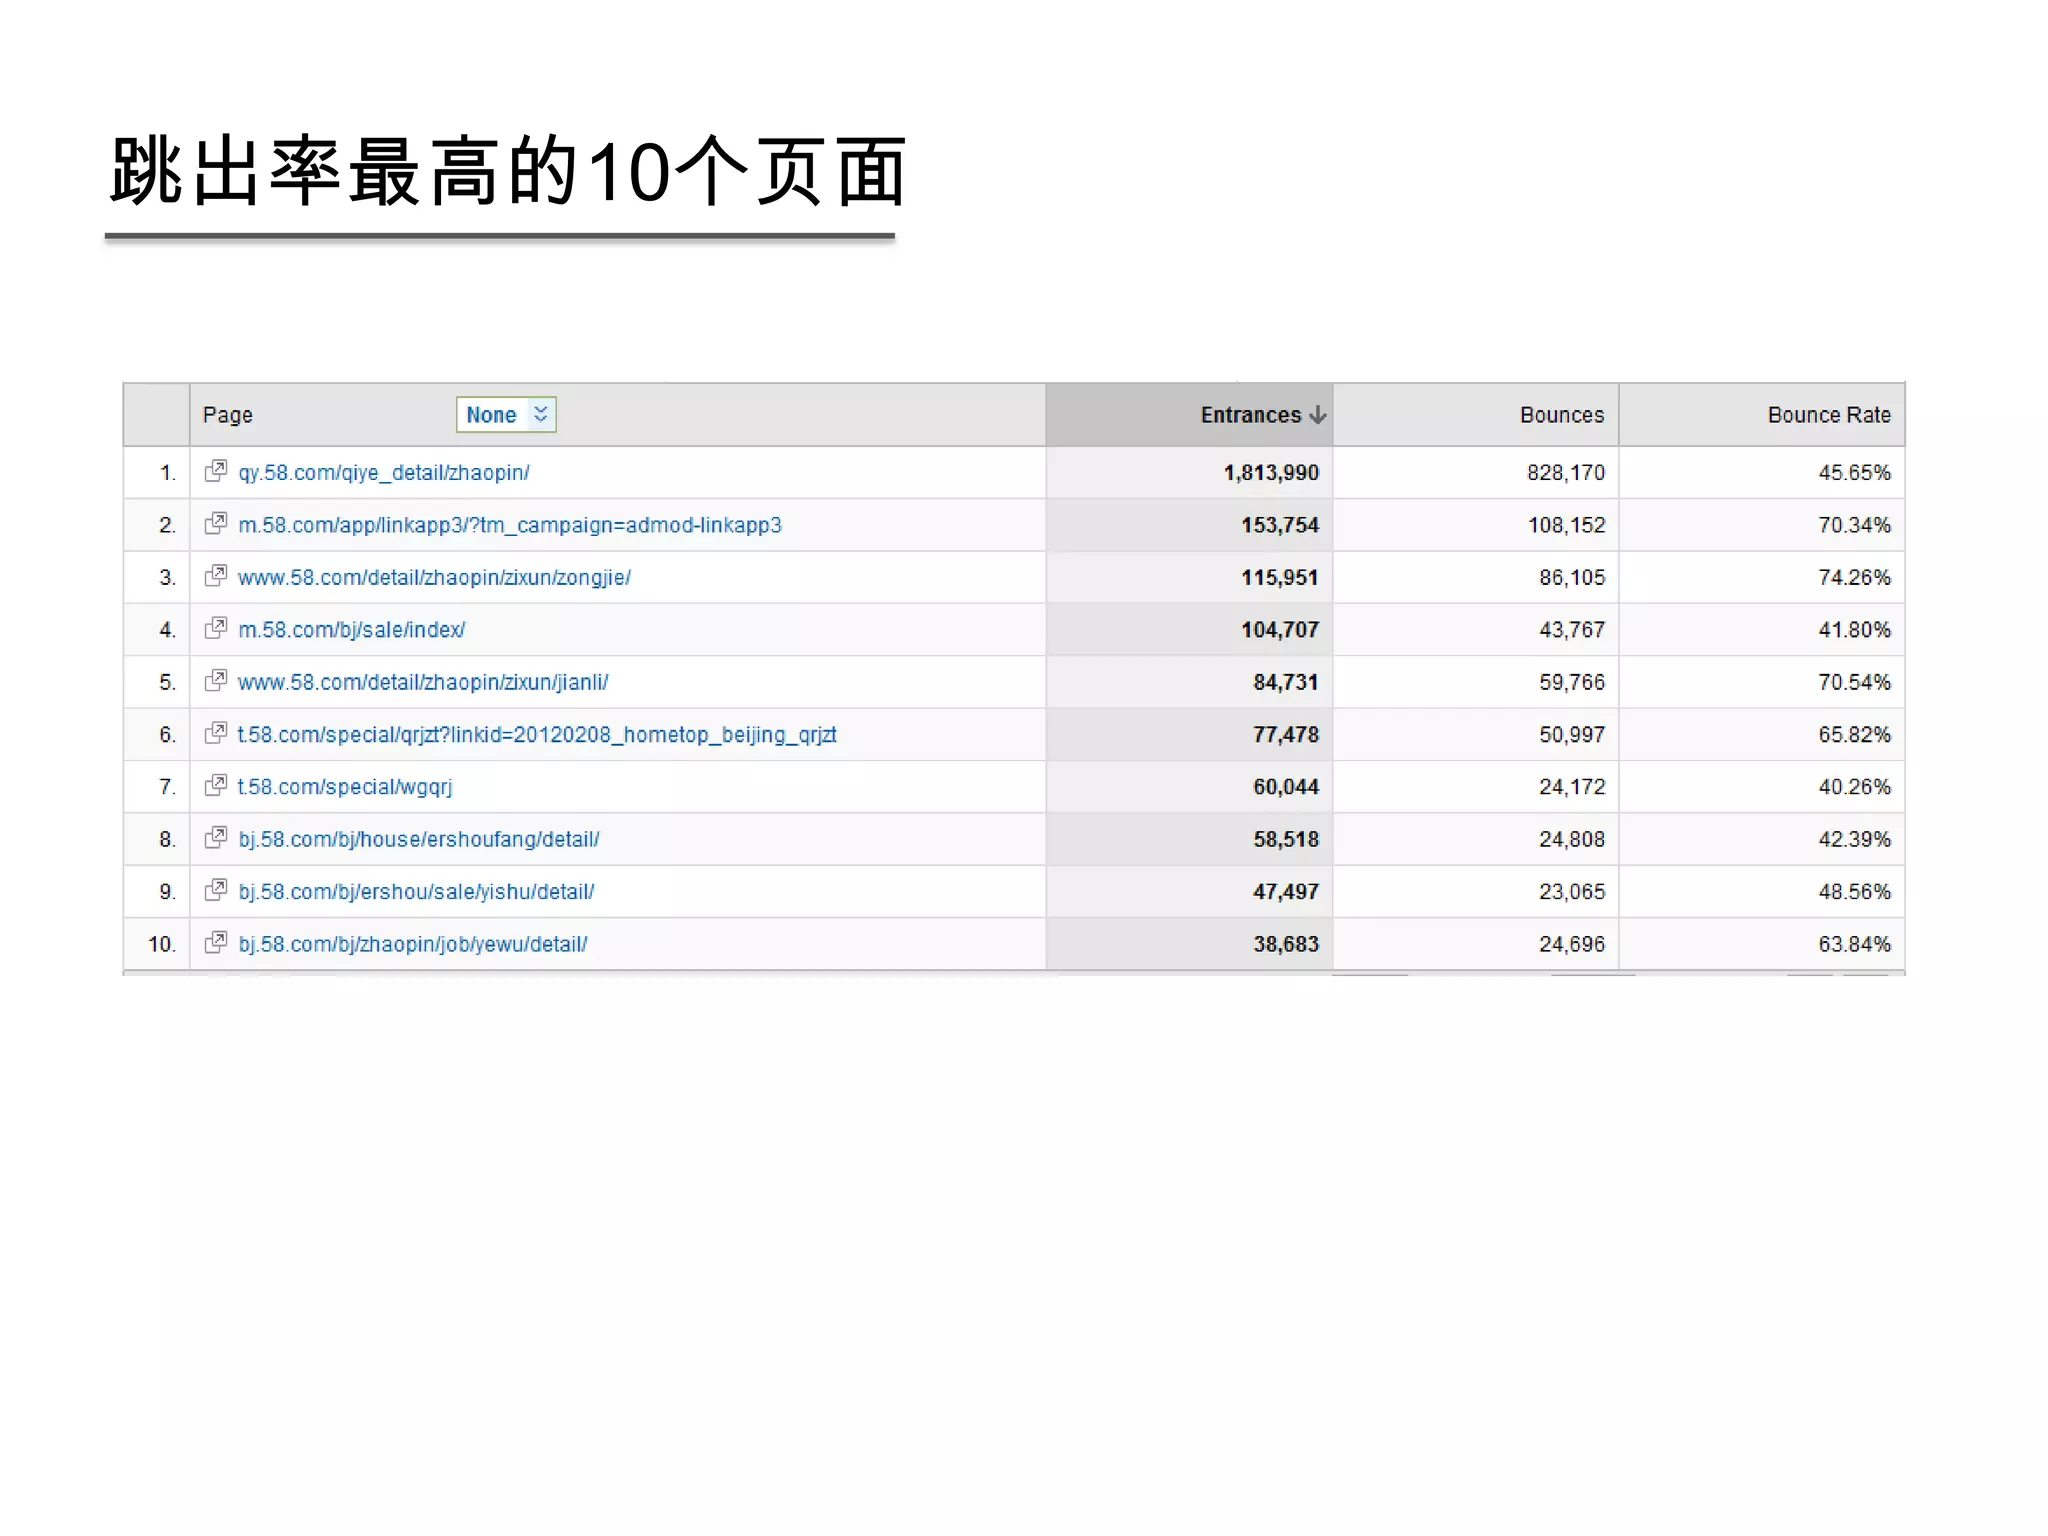Select entrances value 58,518
The image size is (2048, 1536).
tap(1286, 840)
